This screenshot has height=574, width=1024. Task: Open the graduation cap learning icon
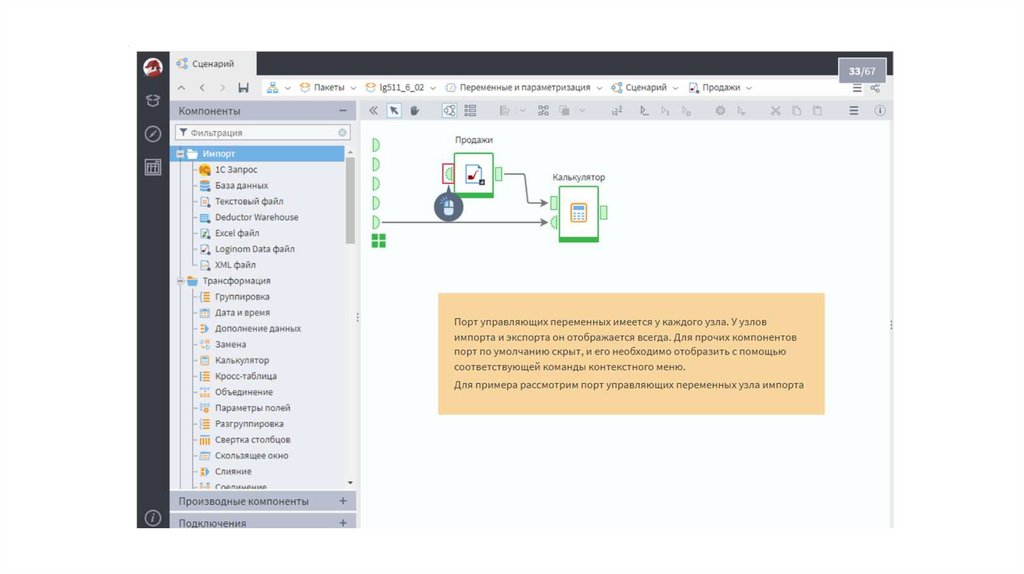click(153, 101)
